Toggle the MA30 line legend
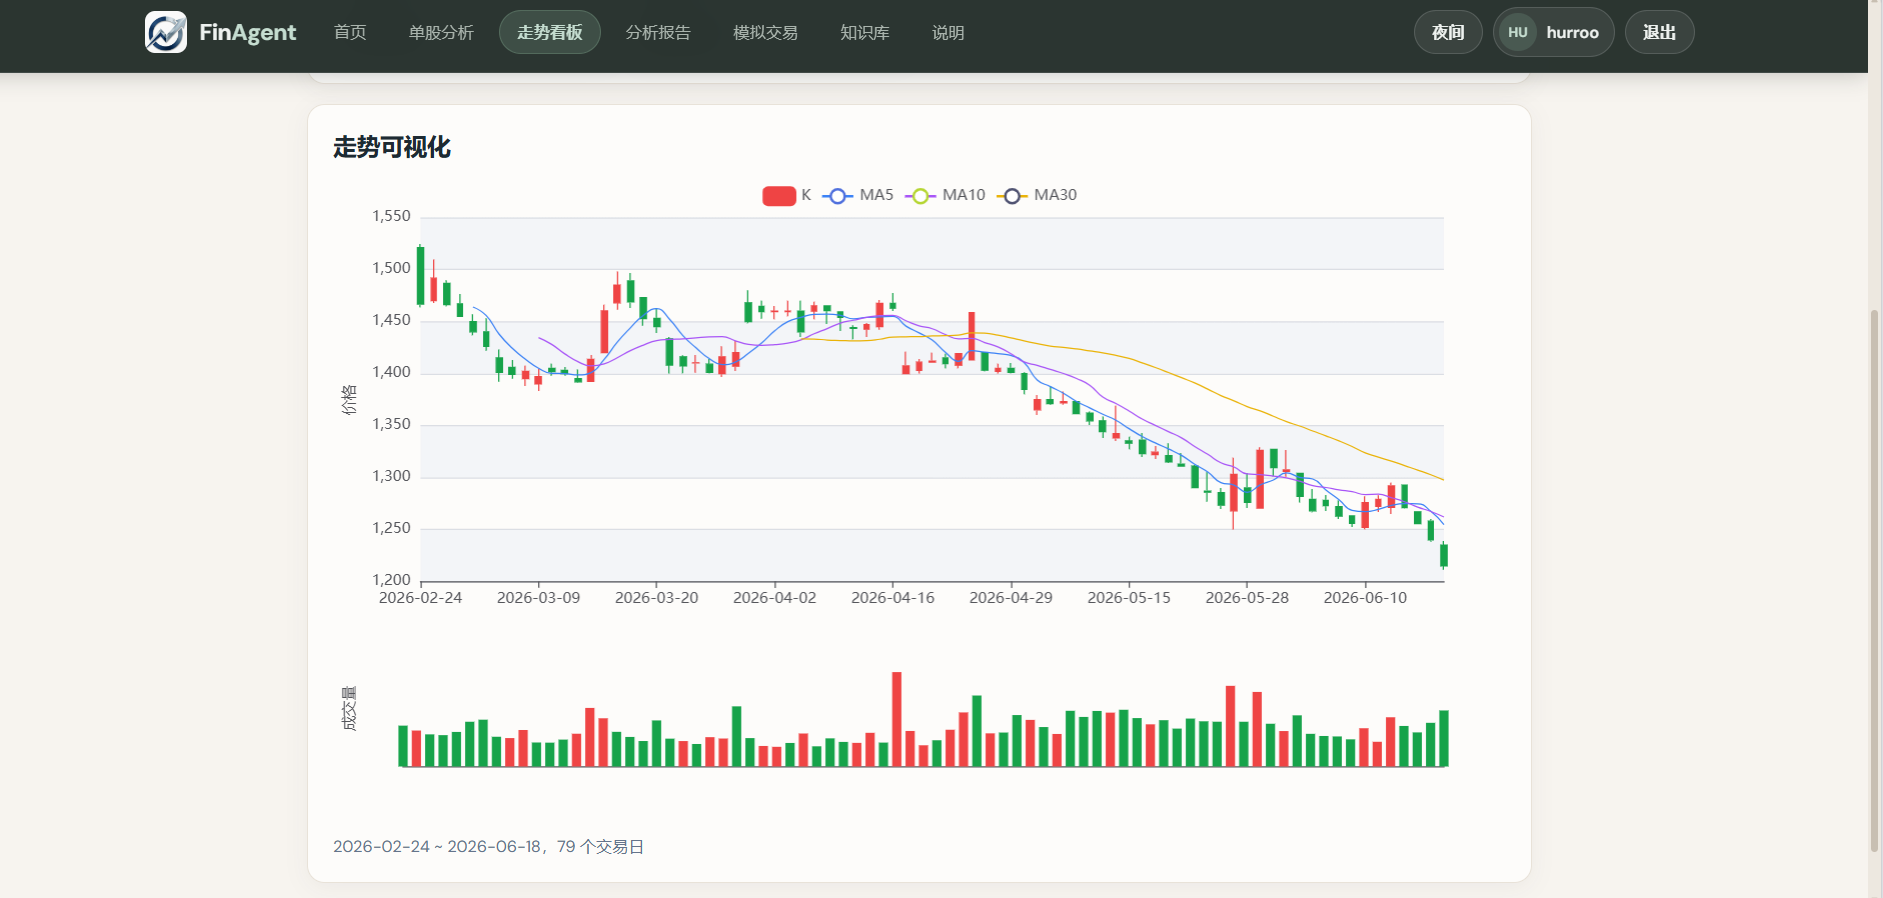Viewport: 1883px width, 898px height. tap(1037, 195)
